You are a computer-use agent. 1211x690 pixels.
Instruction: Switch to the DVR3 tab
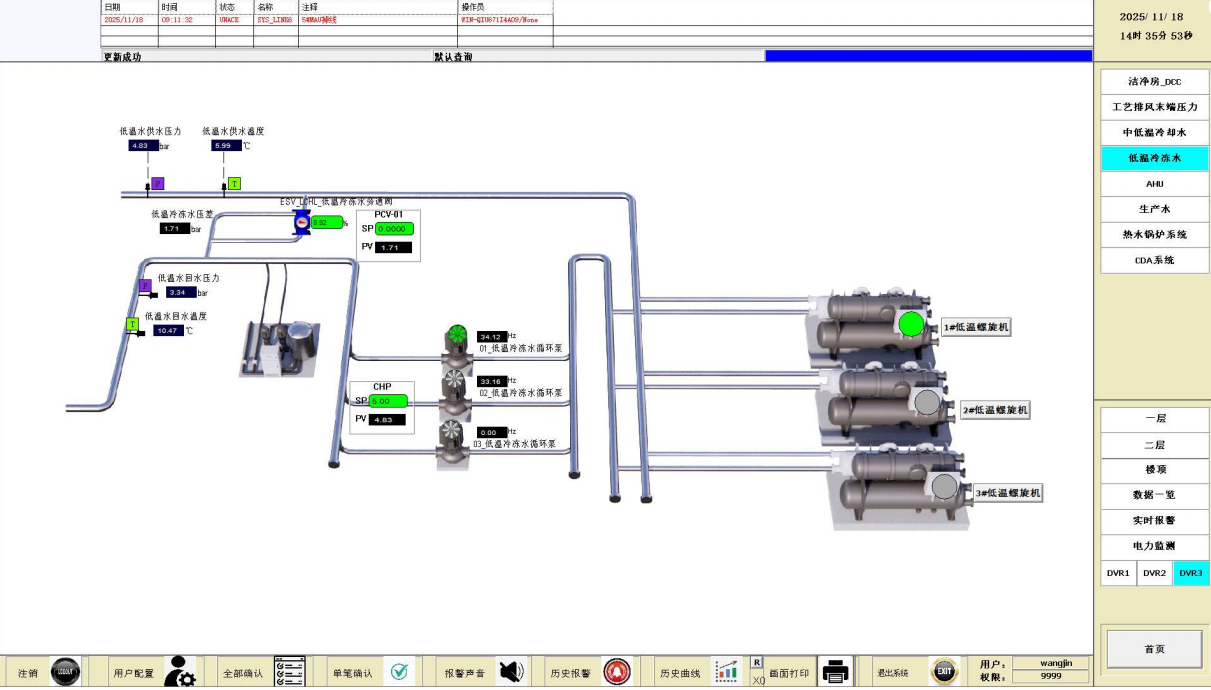click(x=1190, y=573)
